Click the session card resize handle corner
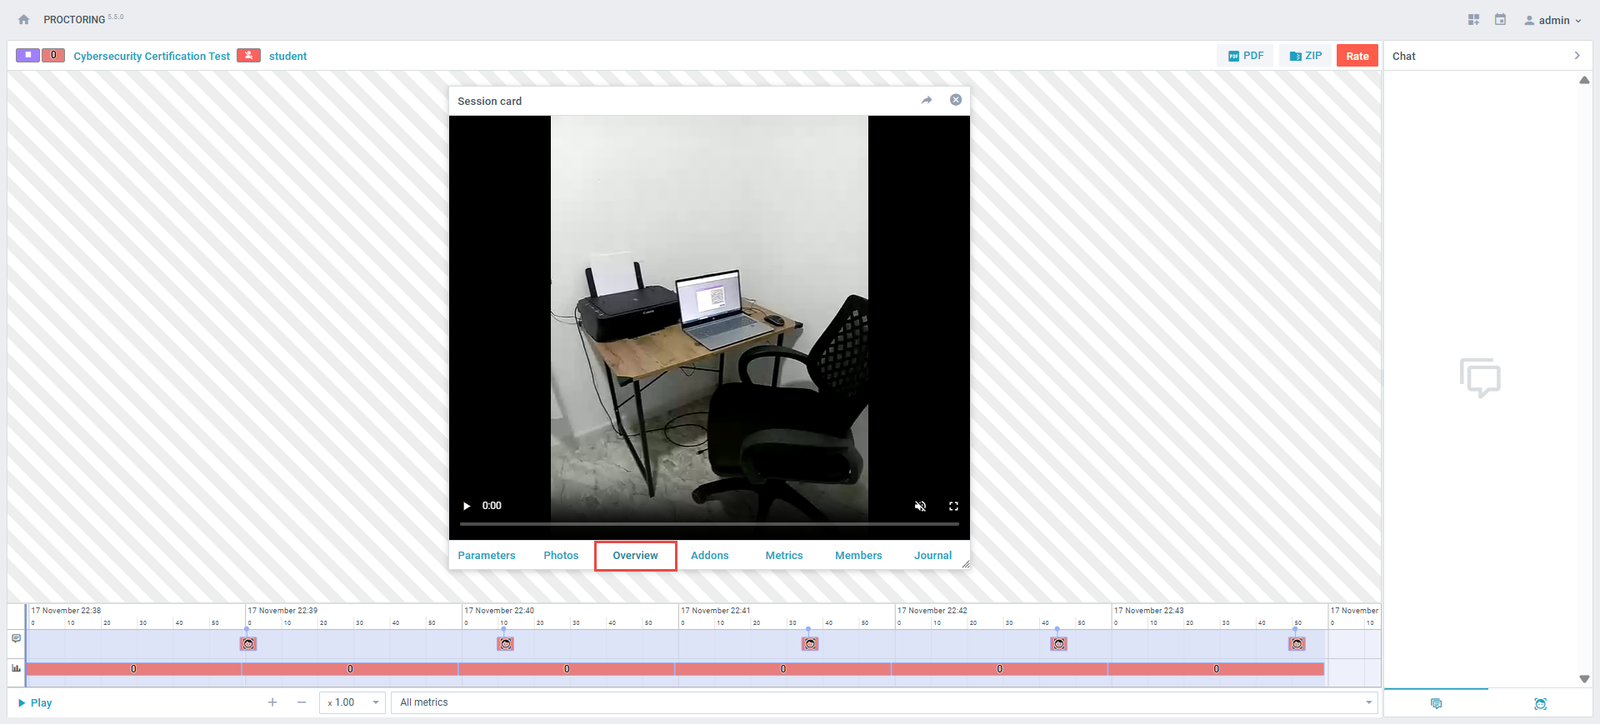Viewport: 1600px width, 724px height. [x=965, y=565]
